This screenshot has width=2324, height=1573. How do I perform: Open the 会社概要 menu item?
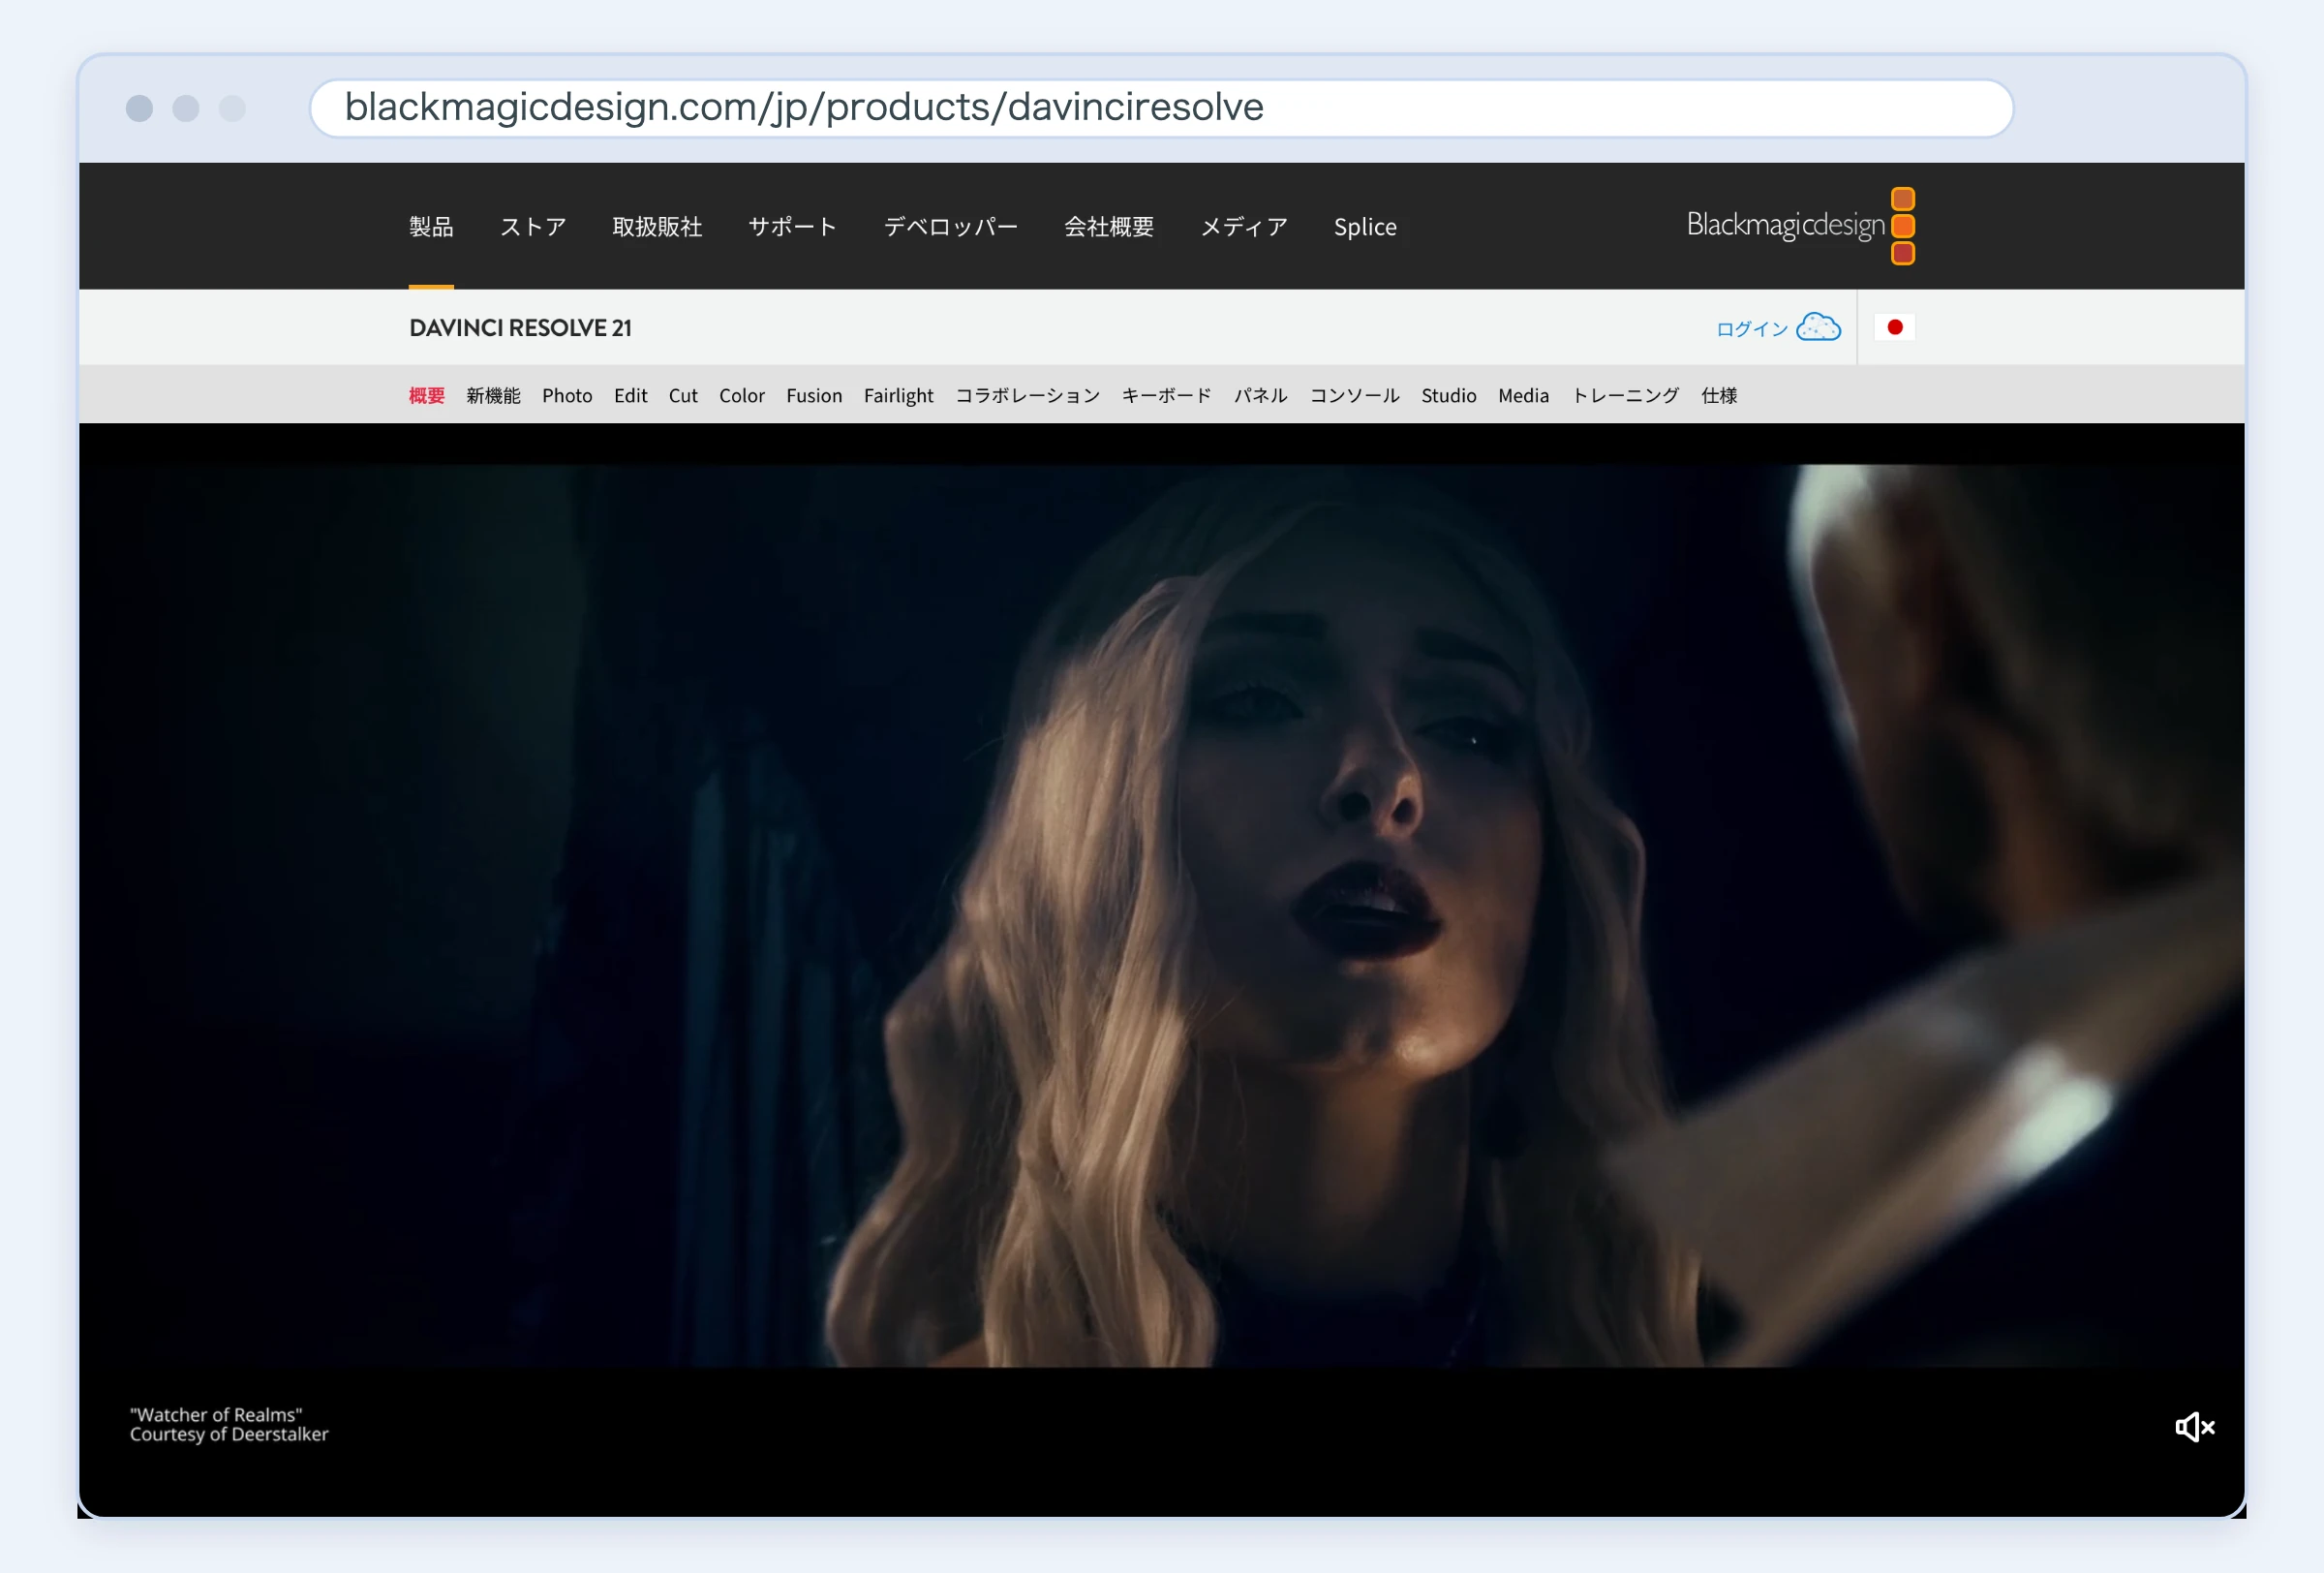point(1109,227)
